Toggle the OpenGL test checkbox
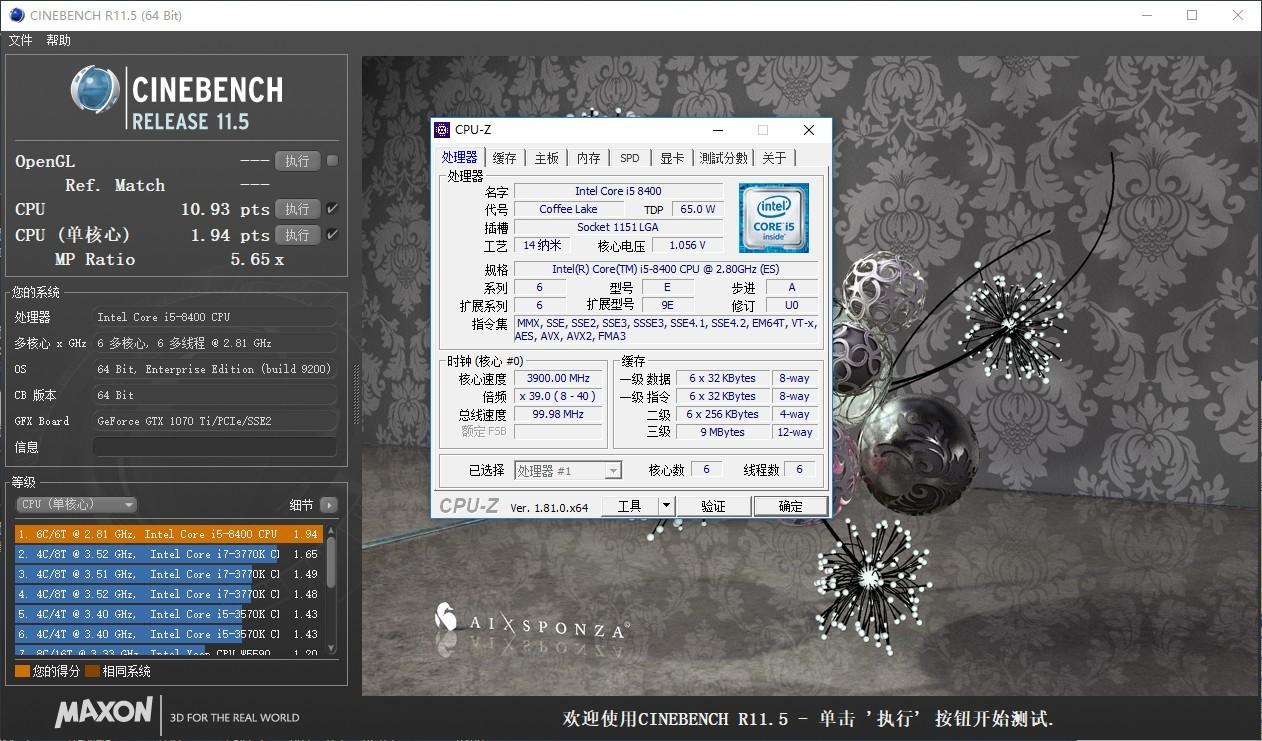Viewport: 1262px width, 741px height. (x=332, y=160)
